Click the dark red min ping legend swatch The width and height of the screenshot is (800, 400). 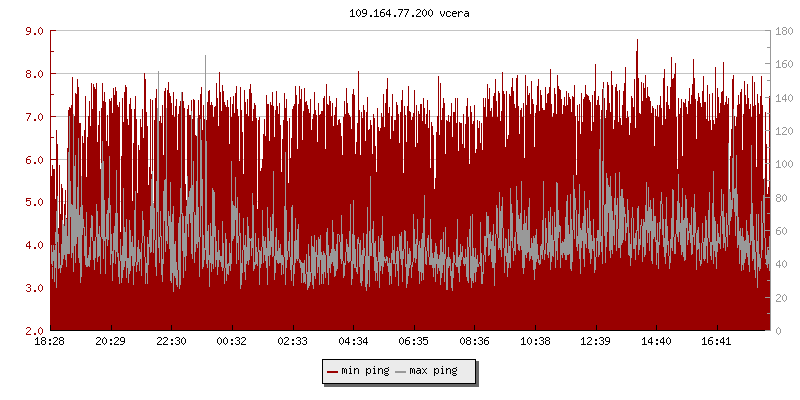click(x=333, y=371)
